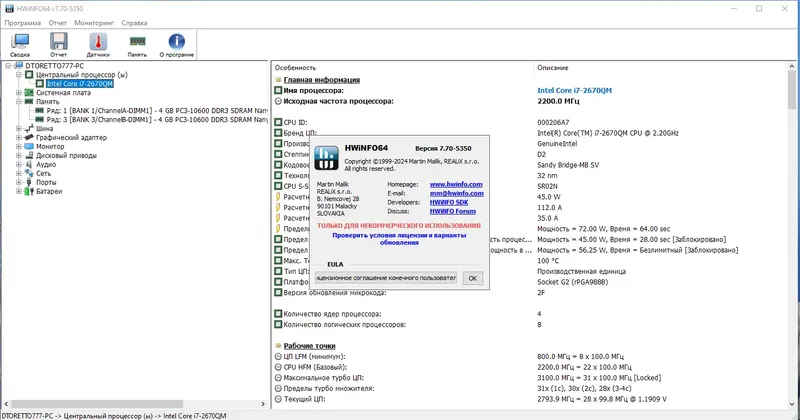
Task: Click the icon beside Максимальное турбо ЦП
Action: click(x=278, y=378)
